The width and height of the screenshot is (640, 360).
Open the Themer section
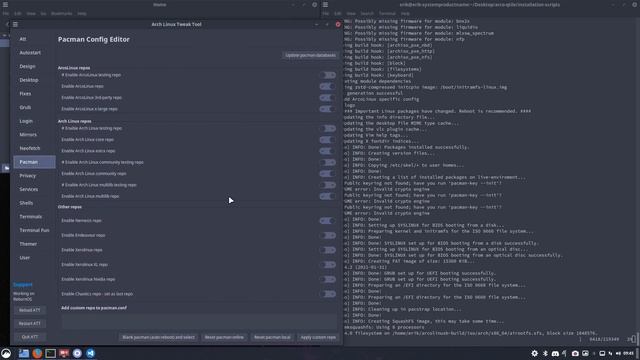(x=34, y=244)
